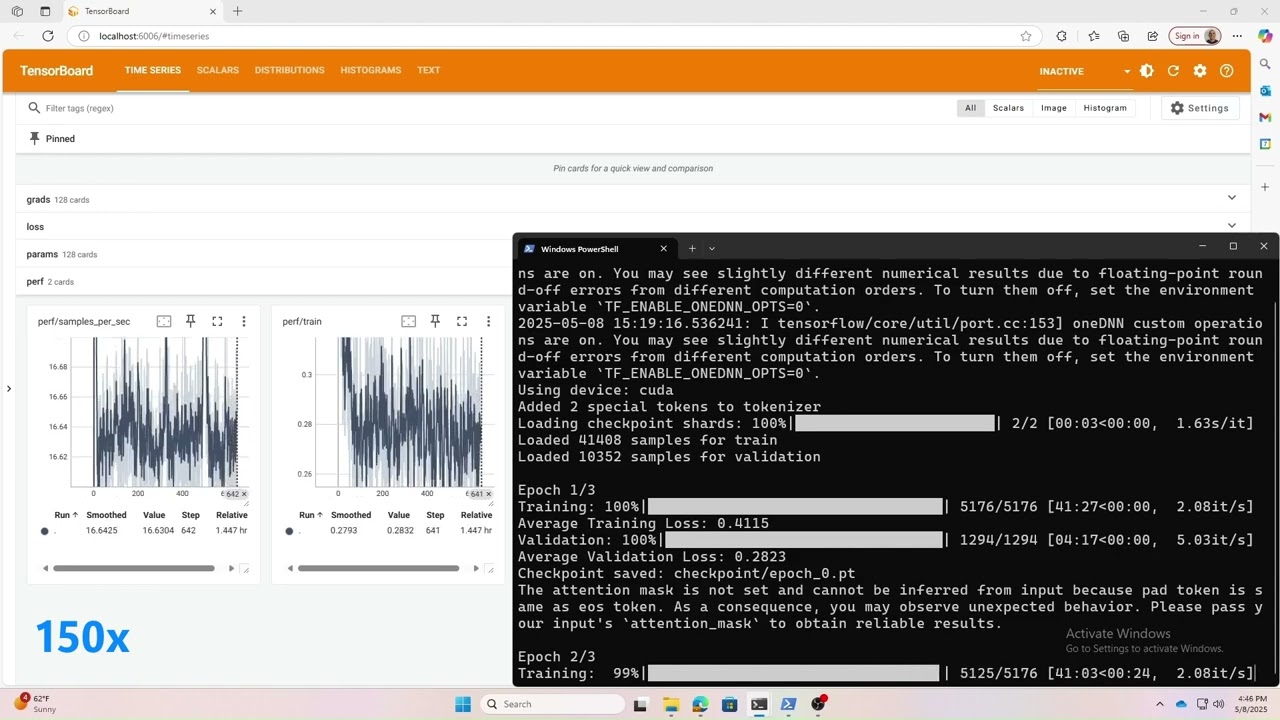Filter cards to Histogram only
The width and height of the screenshot is (1280, 720).
click(1105, 108)
